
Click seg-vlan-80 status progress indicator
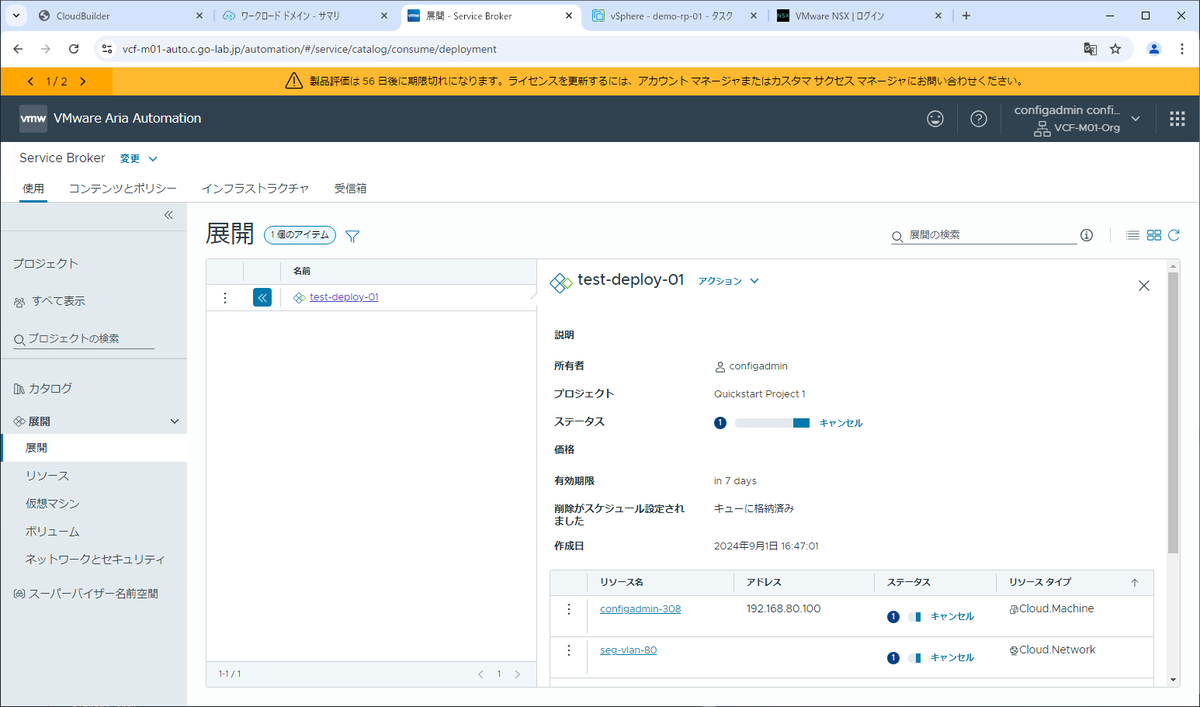click(x=914, y=657)
